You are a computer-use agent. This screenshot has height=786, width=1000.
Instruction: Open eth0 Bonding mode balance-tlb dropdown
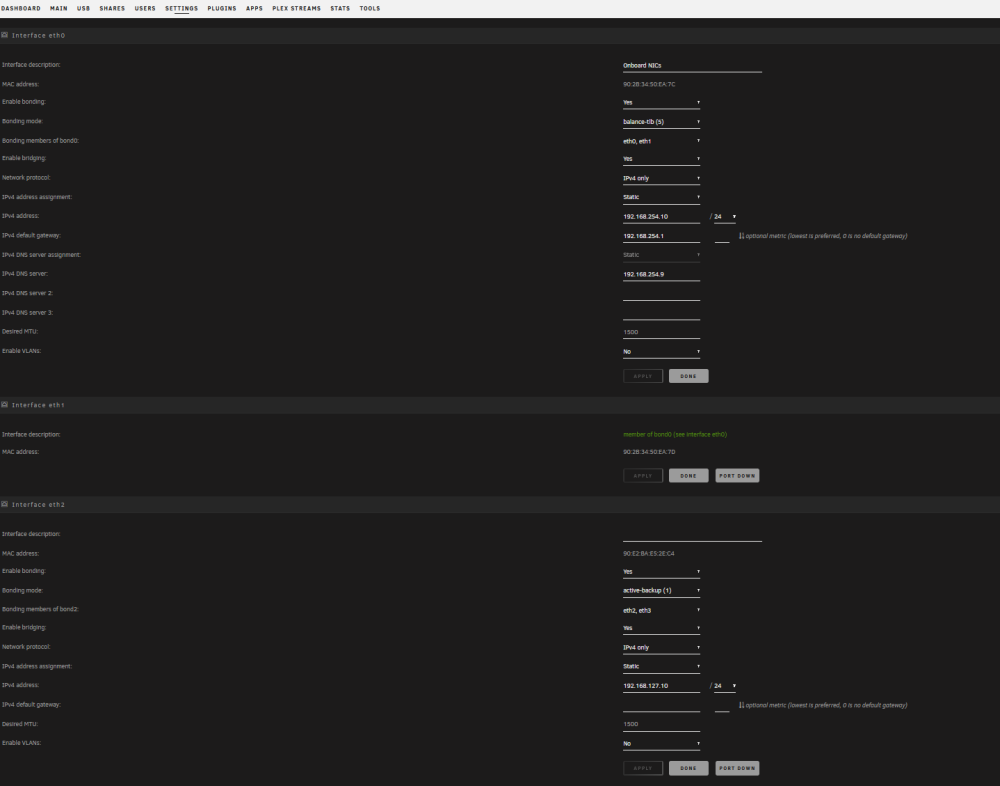(x=661, y=121)
